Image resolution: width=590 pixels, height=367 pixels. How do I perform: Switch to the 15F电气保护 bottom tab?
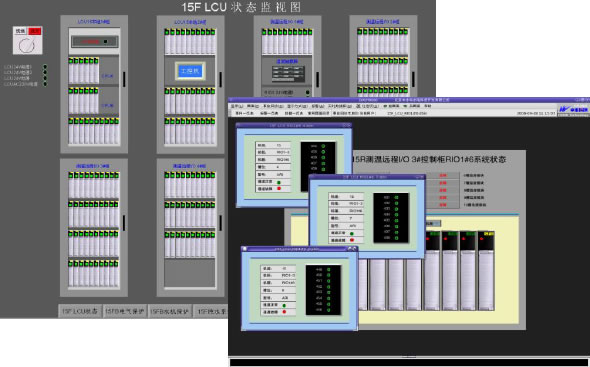tap(125, 311)
